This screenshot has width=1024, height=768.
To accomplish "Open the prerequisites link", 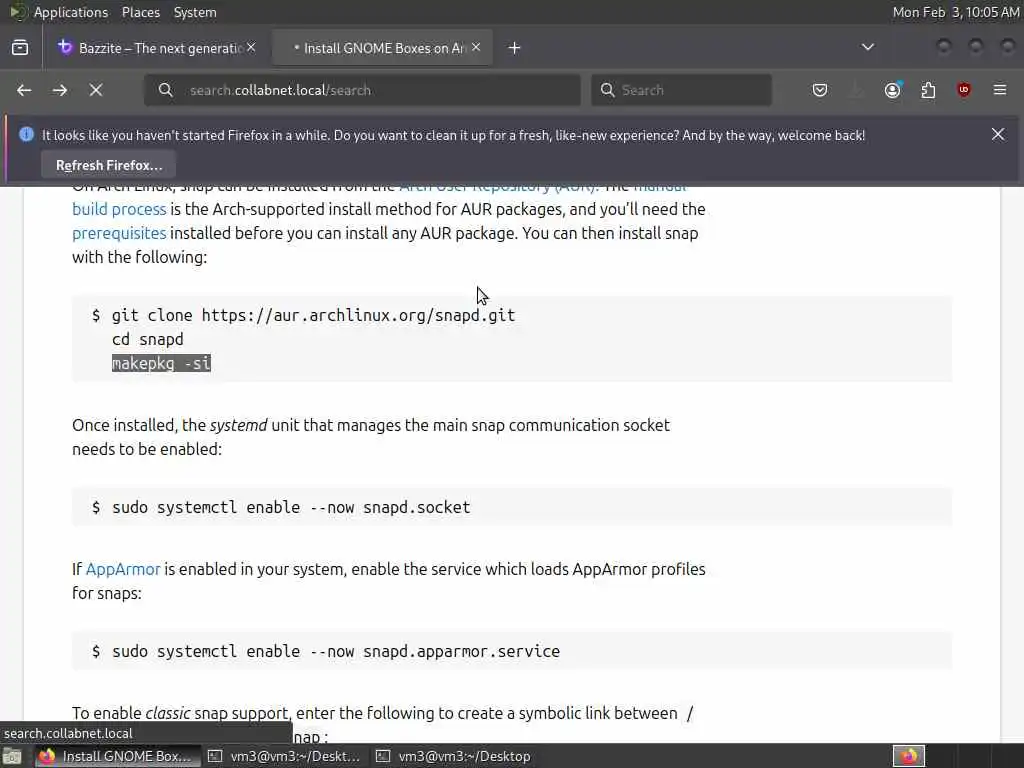I will click(x=119, y=233).
